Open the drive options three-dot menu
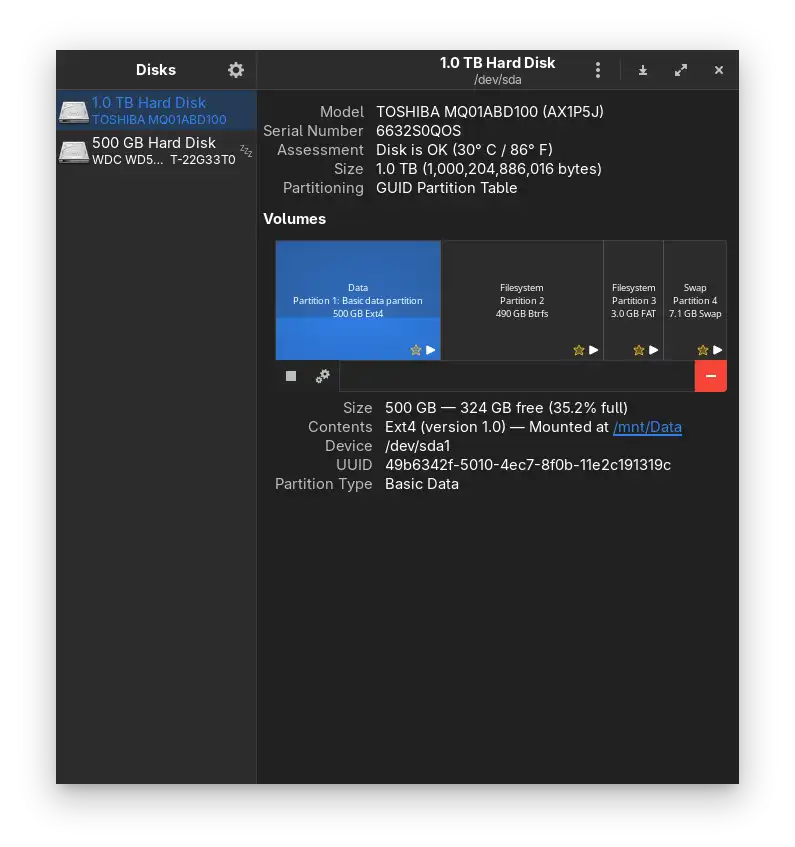The width and height of the screenshot is (795, 847). click(598, 70)
